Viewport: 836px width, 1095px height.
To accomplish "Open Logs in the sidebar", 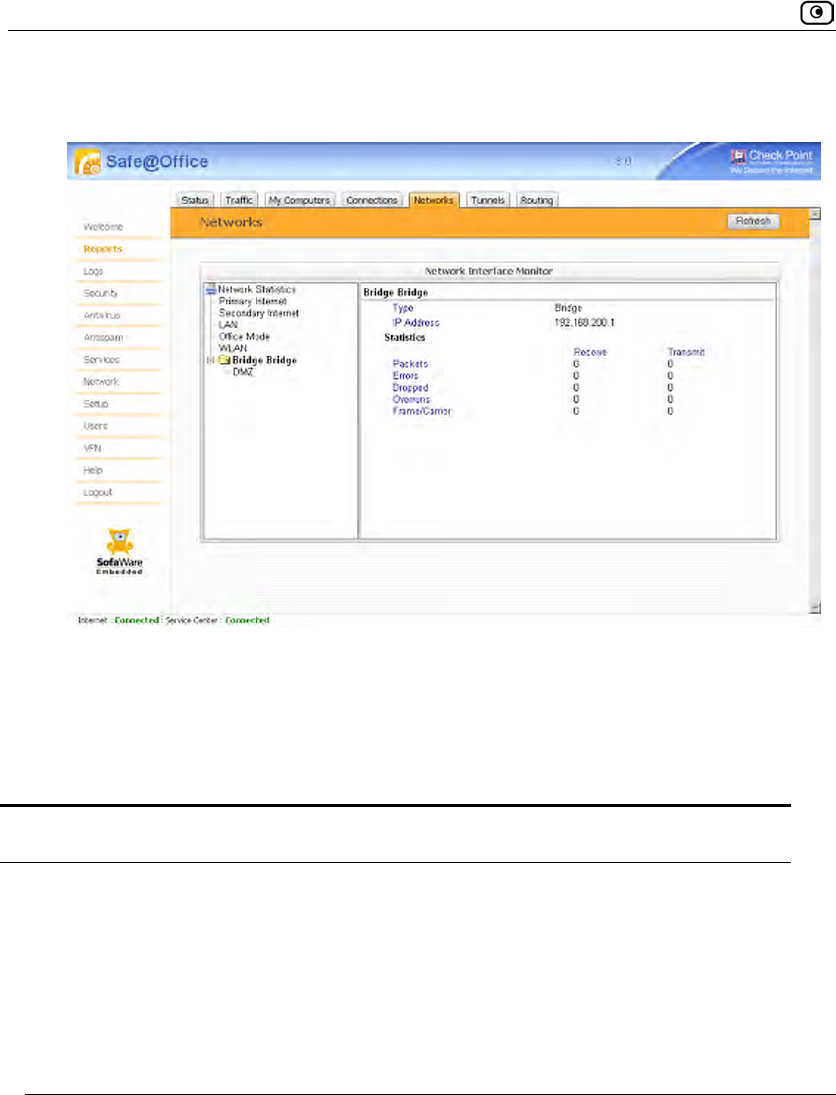I will 93,271.
